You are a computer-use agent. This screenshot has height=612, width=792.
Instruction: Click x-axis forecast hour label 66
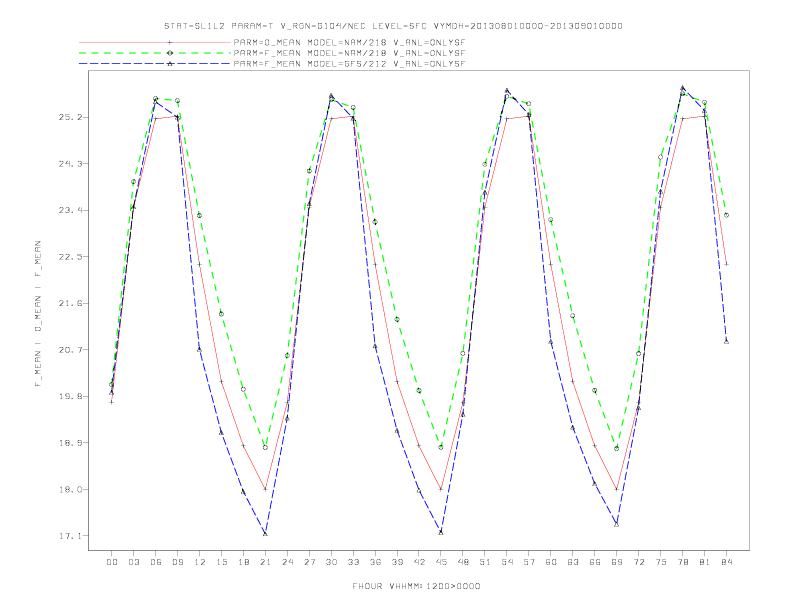pyautogui.click(x=595, y=562)
